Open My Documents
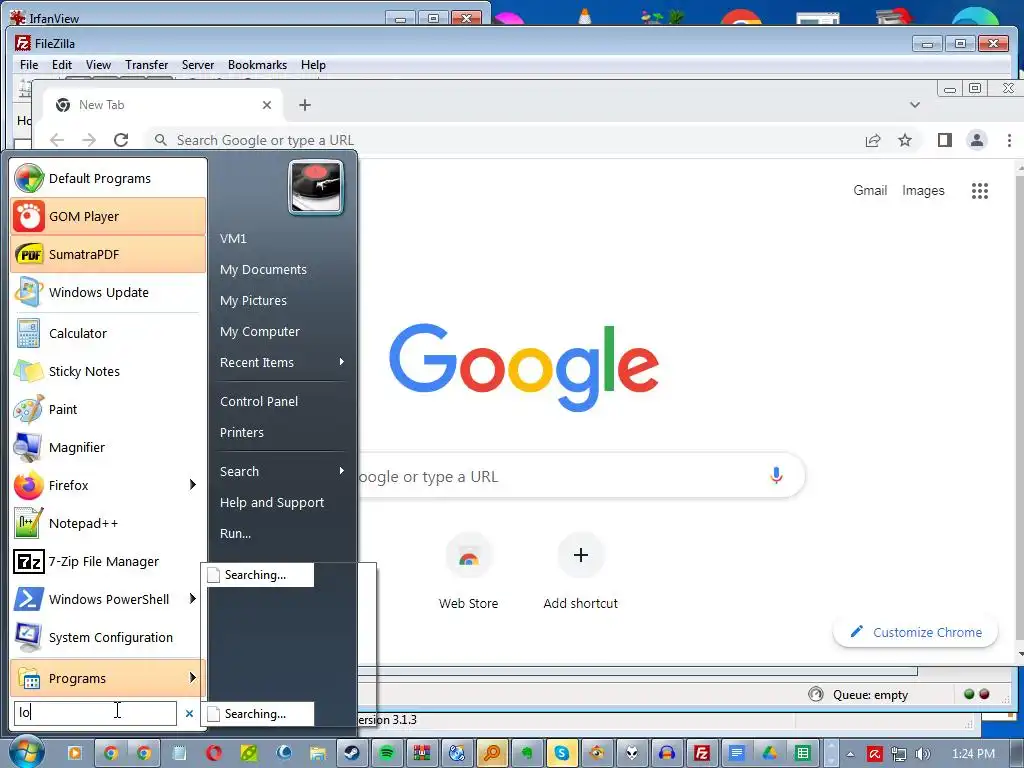Screen dimensions: 1024x768 click(x=282, y=270)
